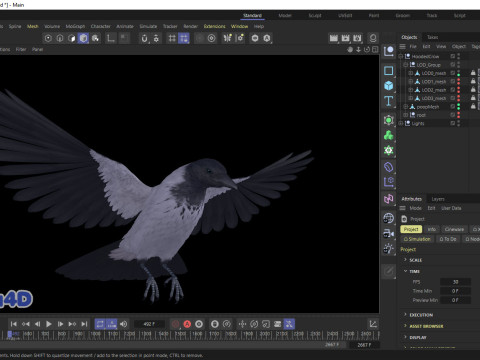Switch to the Layers tab in Attributes
Image resolution: width=480 pixels, height=360 pixels.
[x=438, y=199]
